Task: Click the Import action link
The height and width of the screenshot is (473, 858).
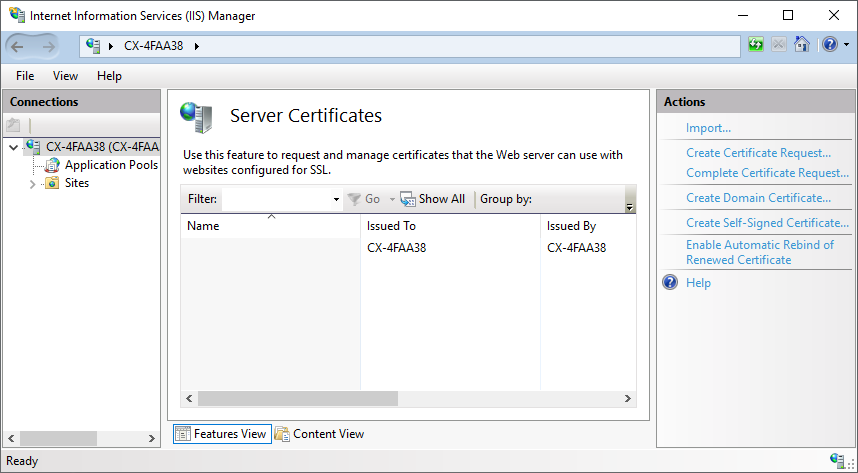Action: (x=708, y=128)
